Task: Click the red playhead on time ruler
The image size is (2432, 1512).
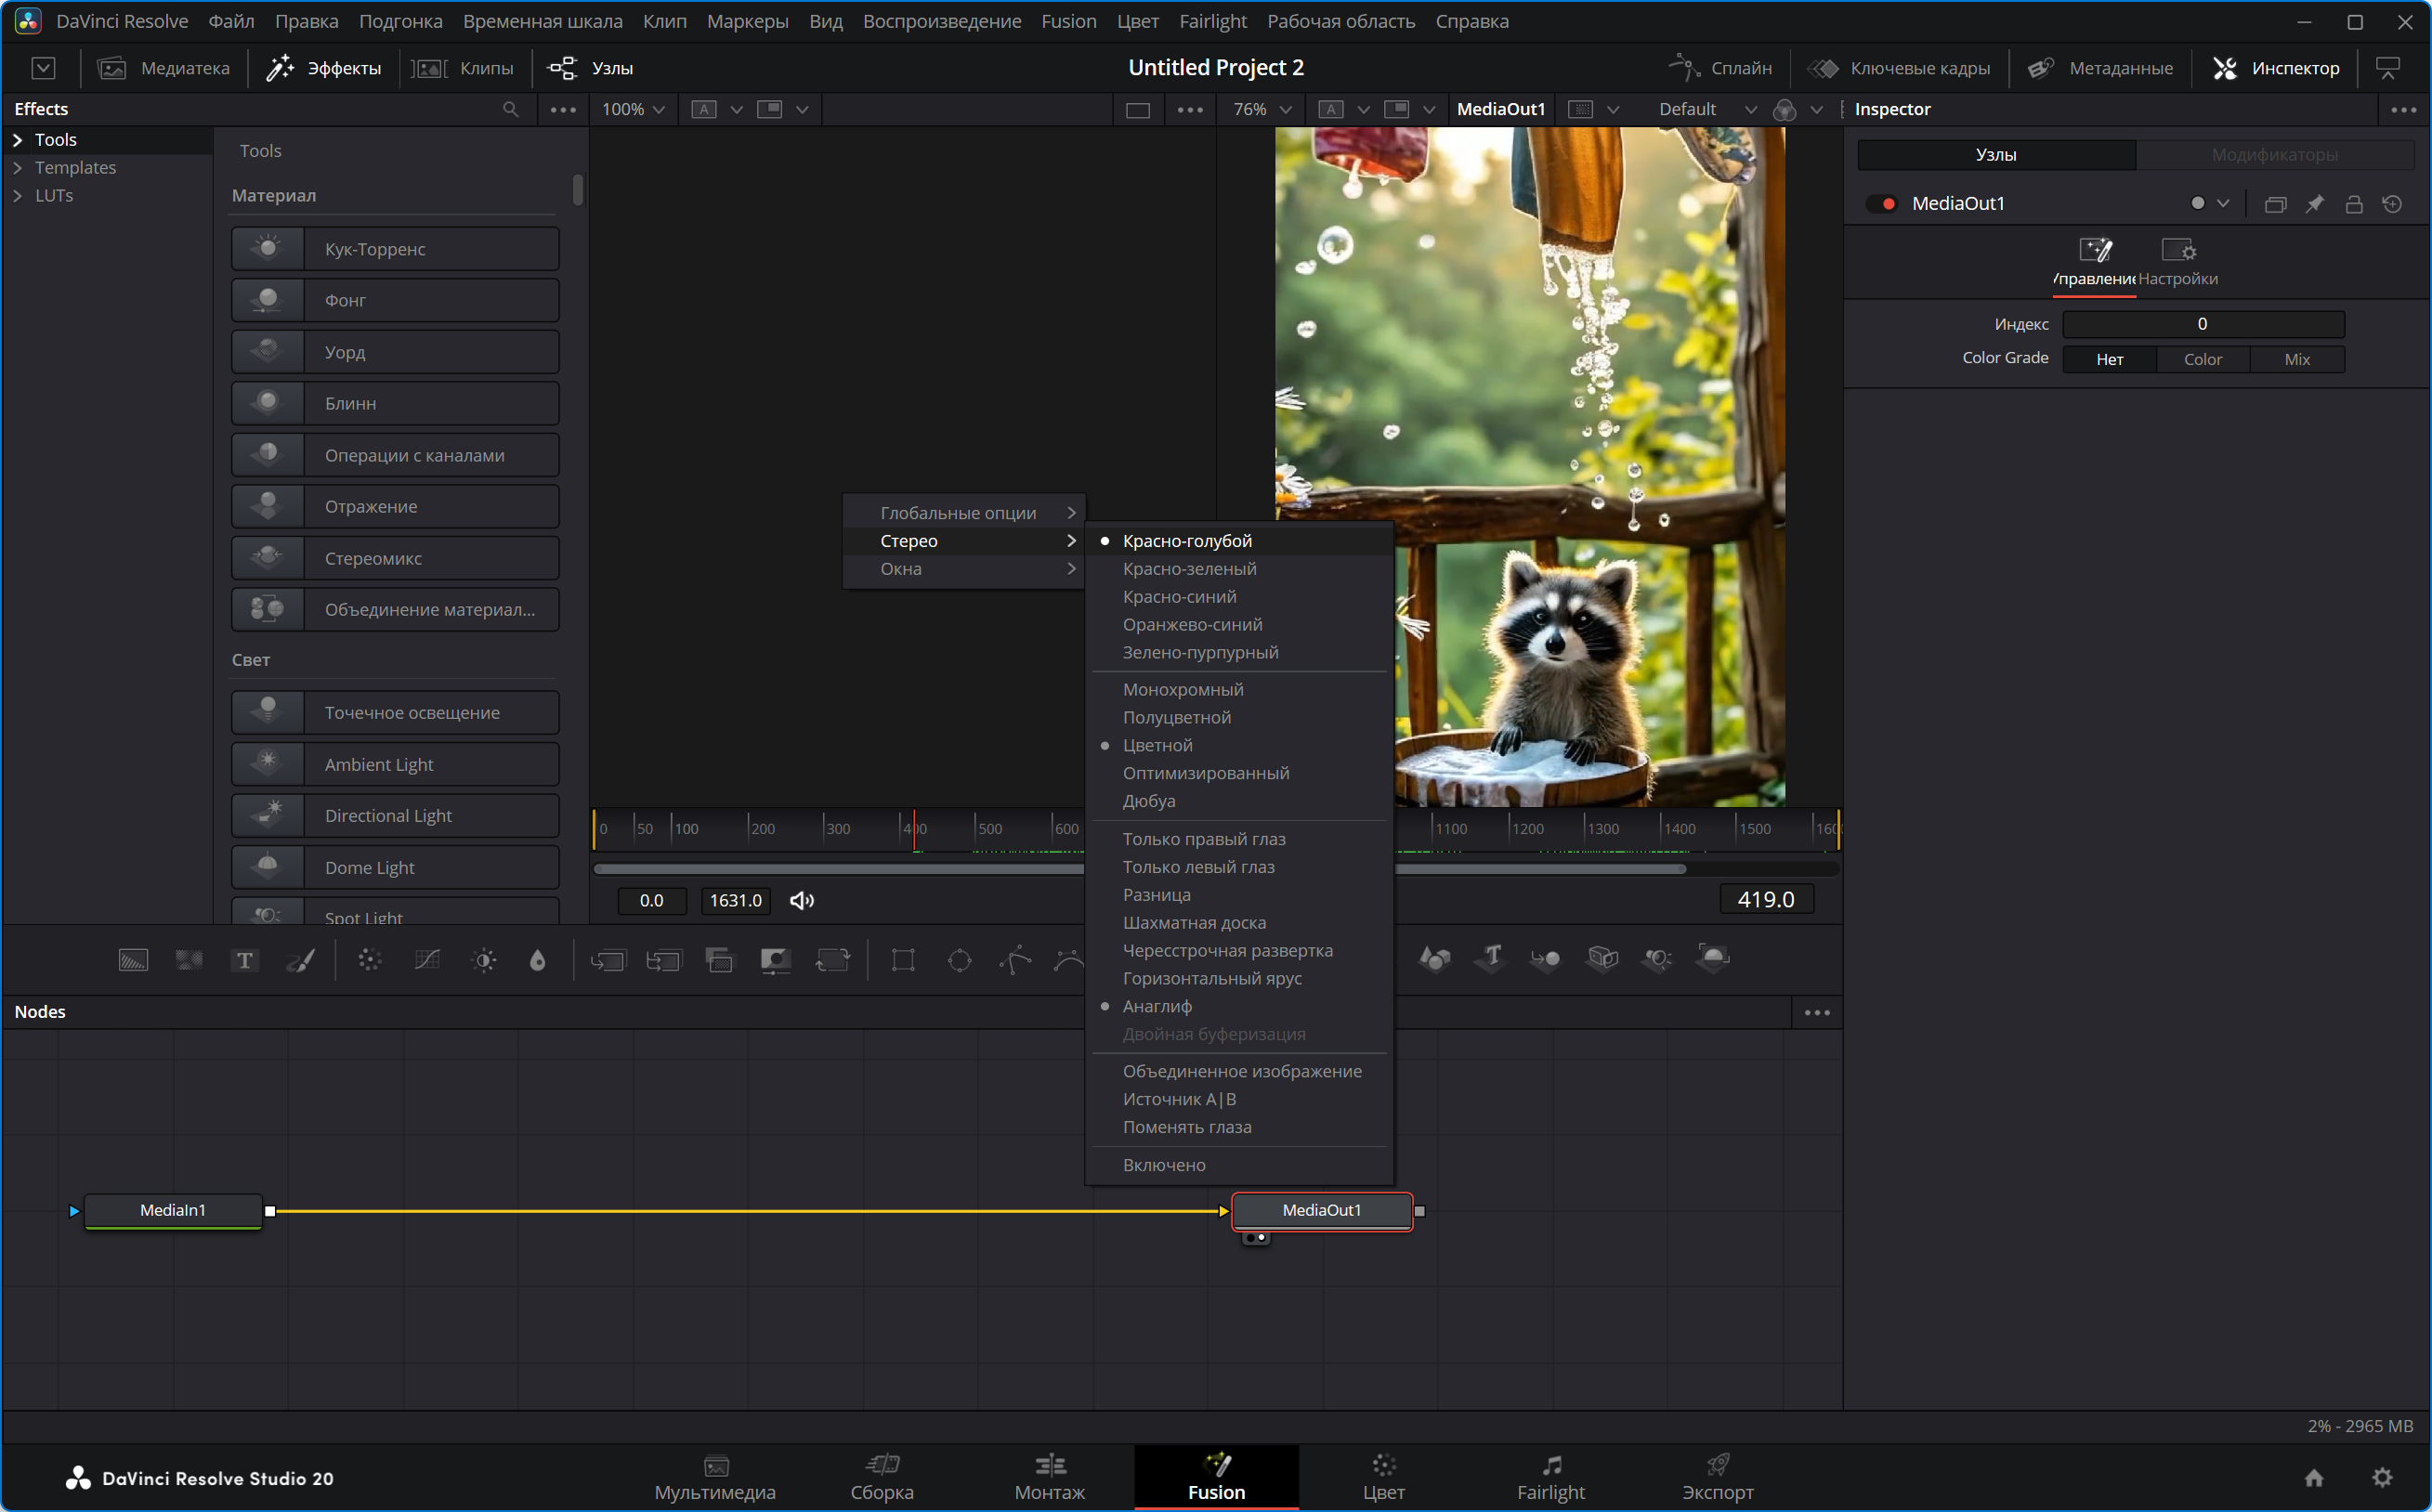Action: pyautogui.click(x=914, y=828)
